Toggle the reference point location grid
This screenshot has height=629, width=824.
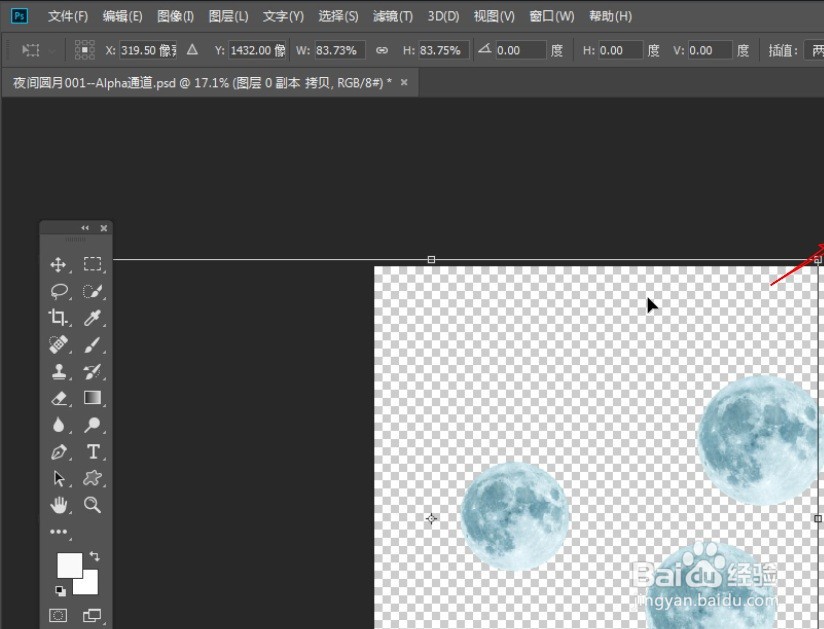85,50
